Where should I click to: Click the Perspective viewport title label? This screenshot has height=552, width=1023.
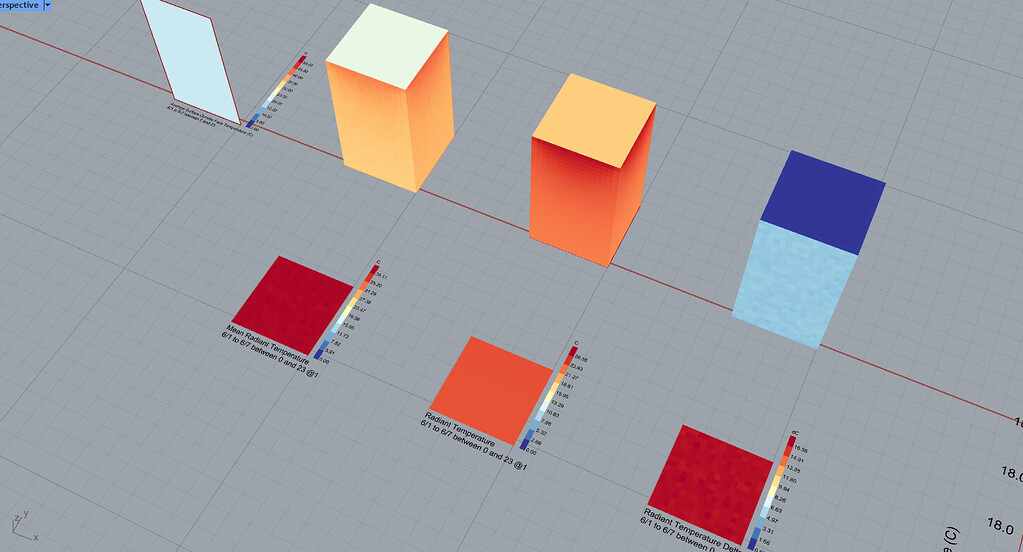tap(18, 5)
